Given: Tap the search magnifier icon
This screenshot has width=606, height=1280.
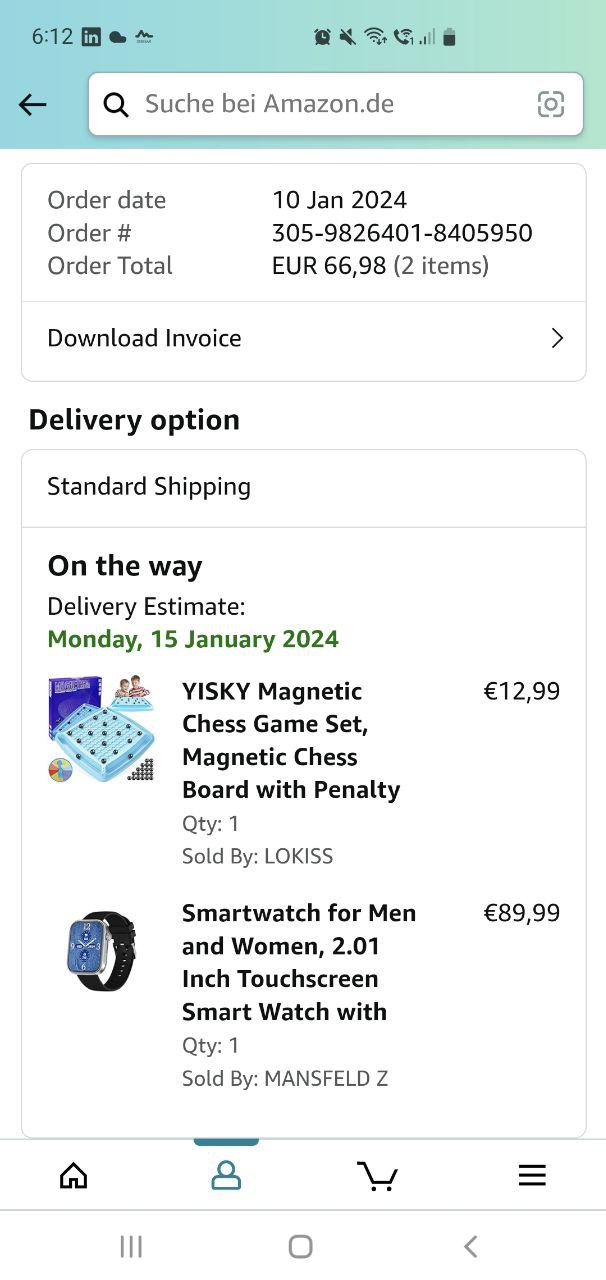Looking at the screenshot, I should pos(117,104).
